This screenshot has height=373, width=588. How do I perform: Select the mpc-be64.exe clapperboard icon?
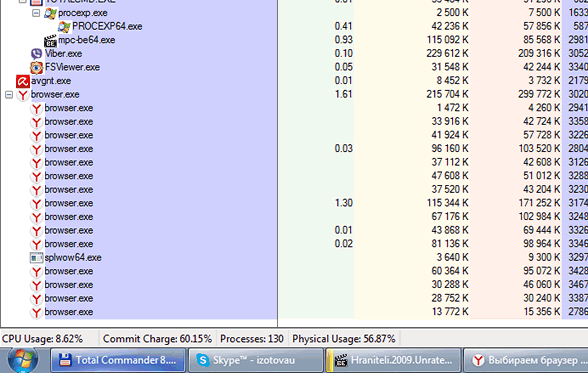pos(50,40)
